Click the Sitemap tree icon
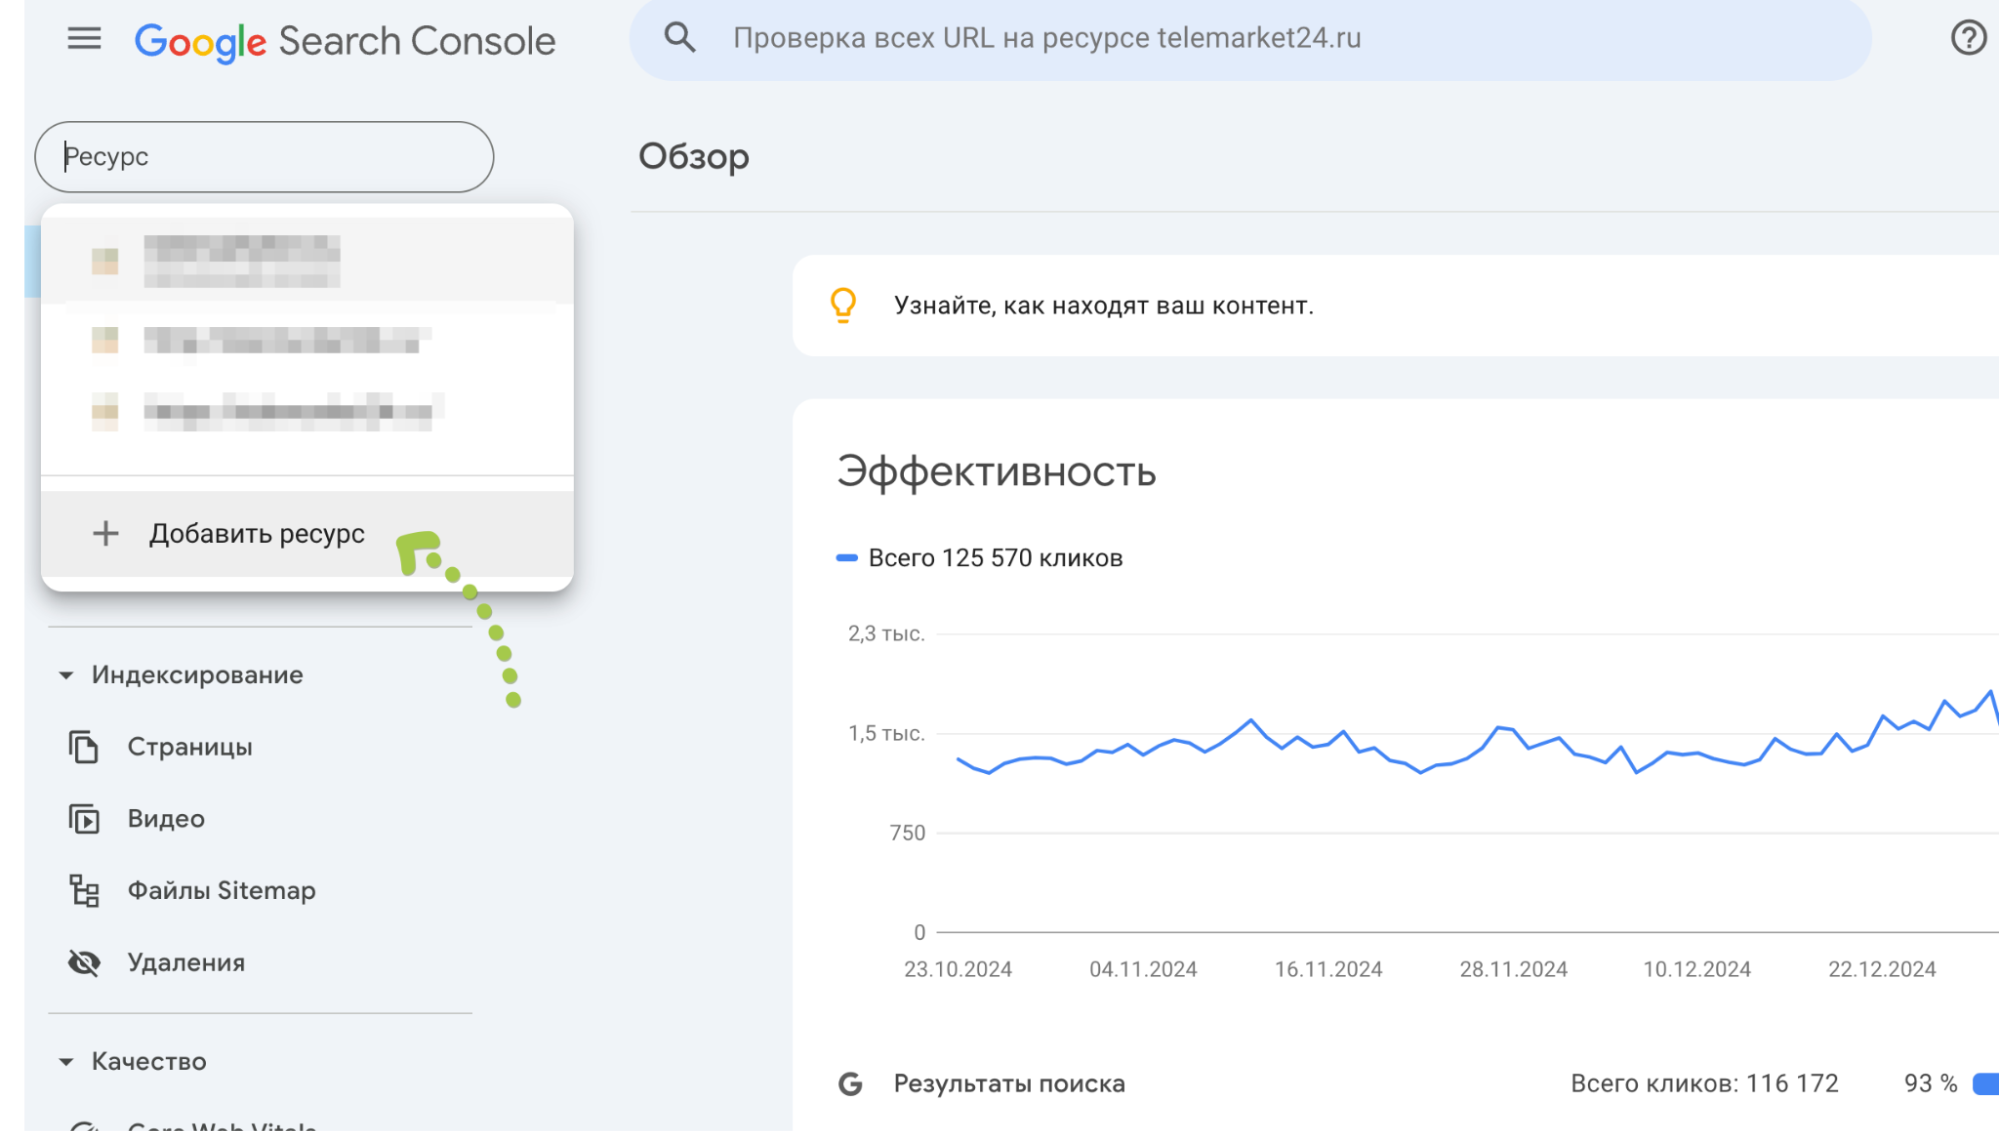The height and width of the screenshot is (1132, 1999). pyautogui.click(x=84, y=891)
